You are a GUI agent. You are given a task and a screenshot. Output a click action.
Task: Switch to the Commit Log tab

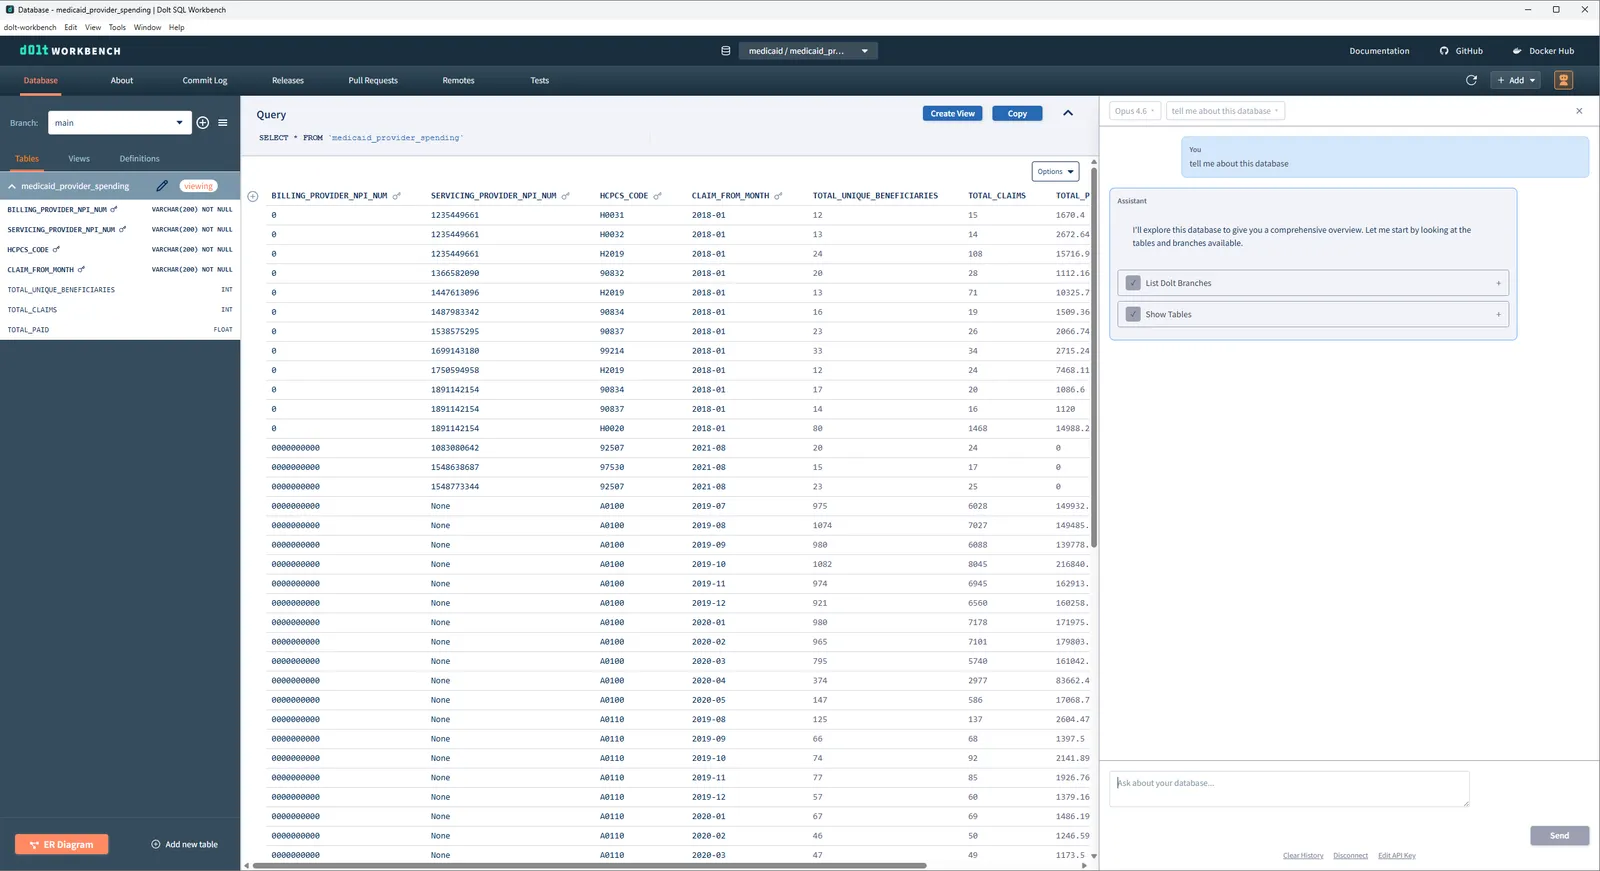[x=205, y=80]
